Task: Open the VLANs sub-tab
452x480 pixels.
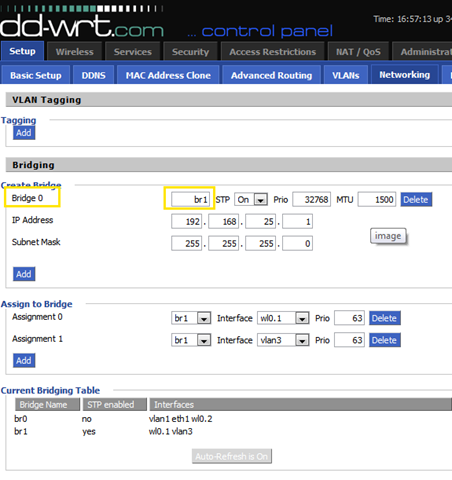Action: pos(346,75)
